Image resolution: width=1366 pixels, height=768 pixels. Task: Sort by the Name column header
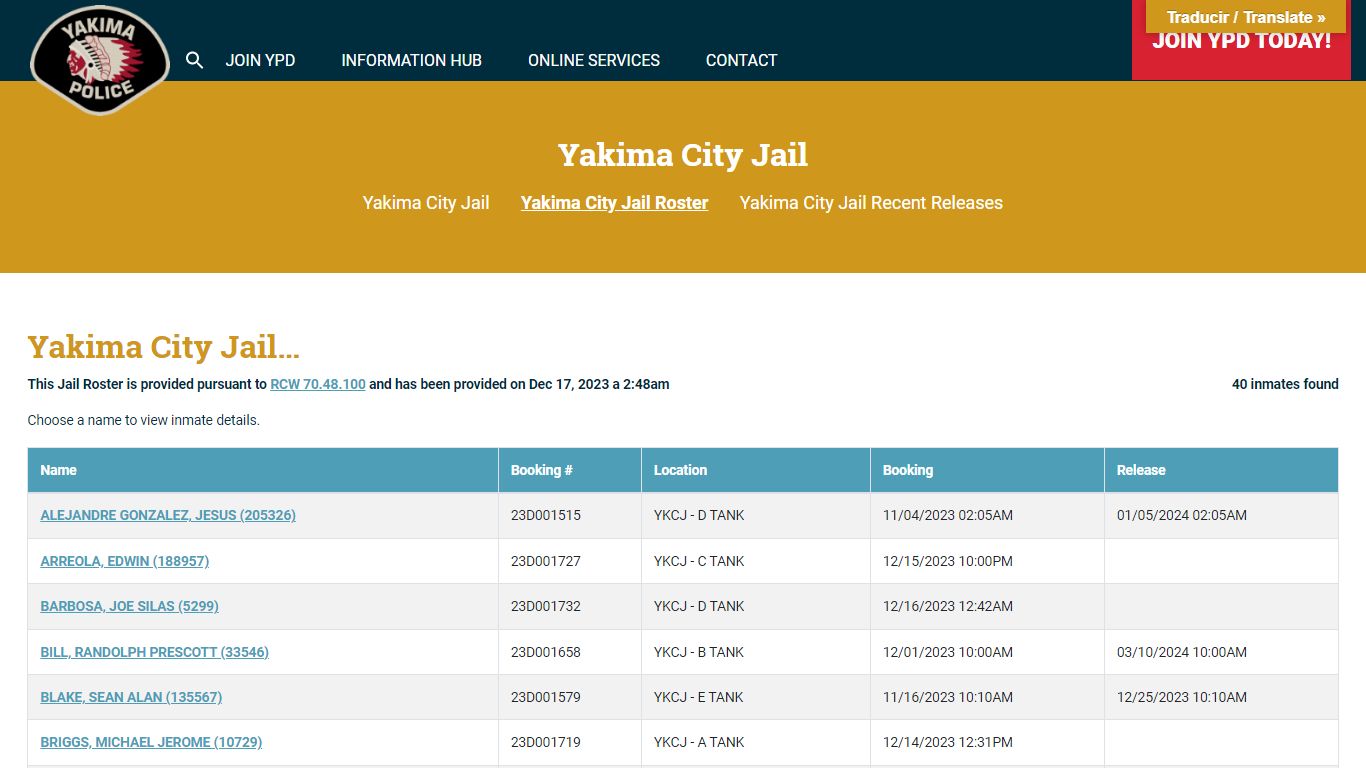pyautogui.click(x=263, y=470)
